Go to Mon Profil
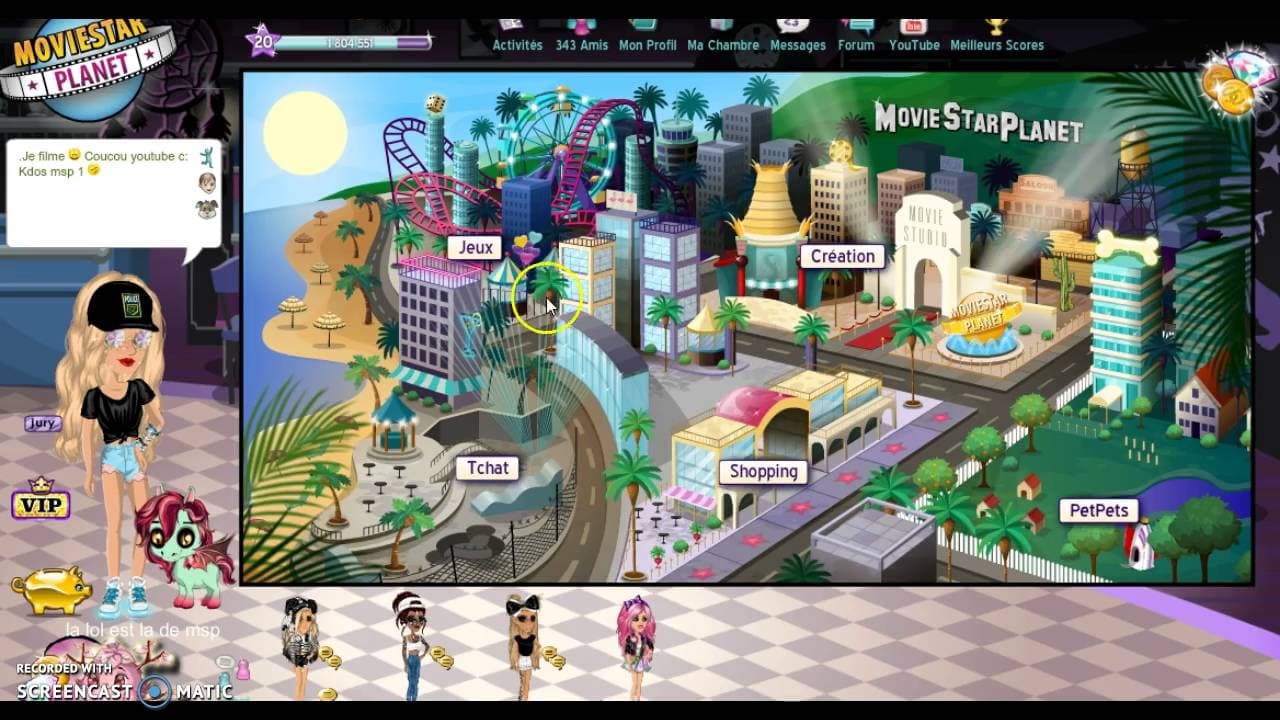The width and height of the screenshot is (1280, 720). pos(647,37)
